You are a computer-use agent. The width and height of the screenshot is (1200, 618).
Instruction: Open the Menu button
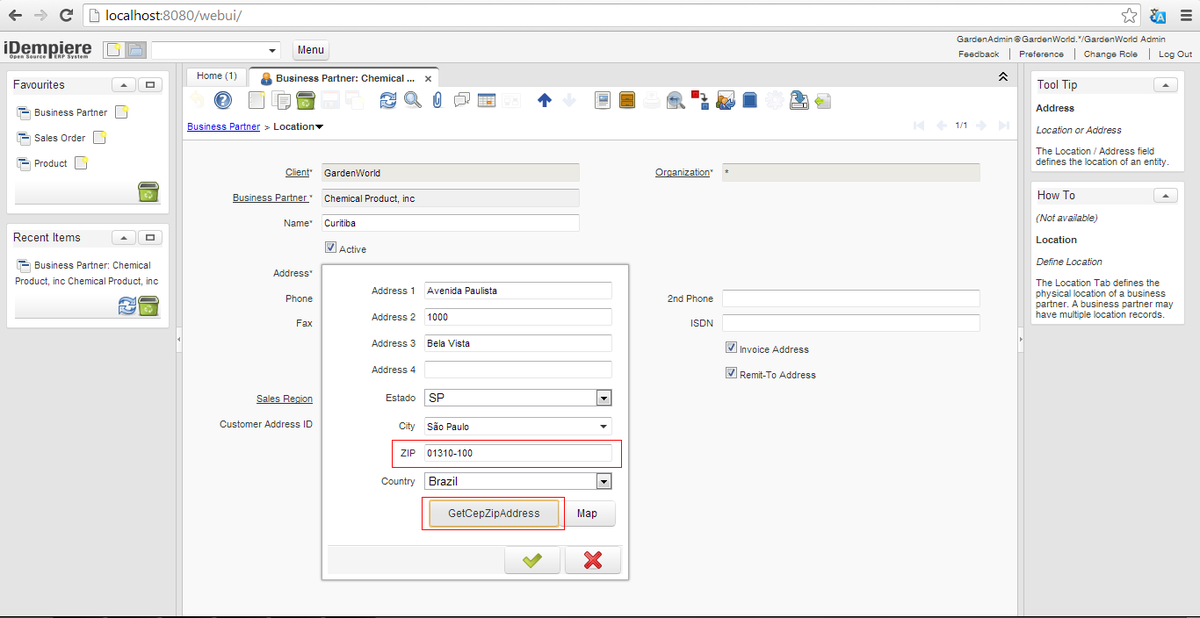point(310,50)
